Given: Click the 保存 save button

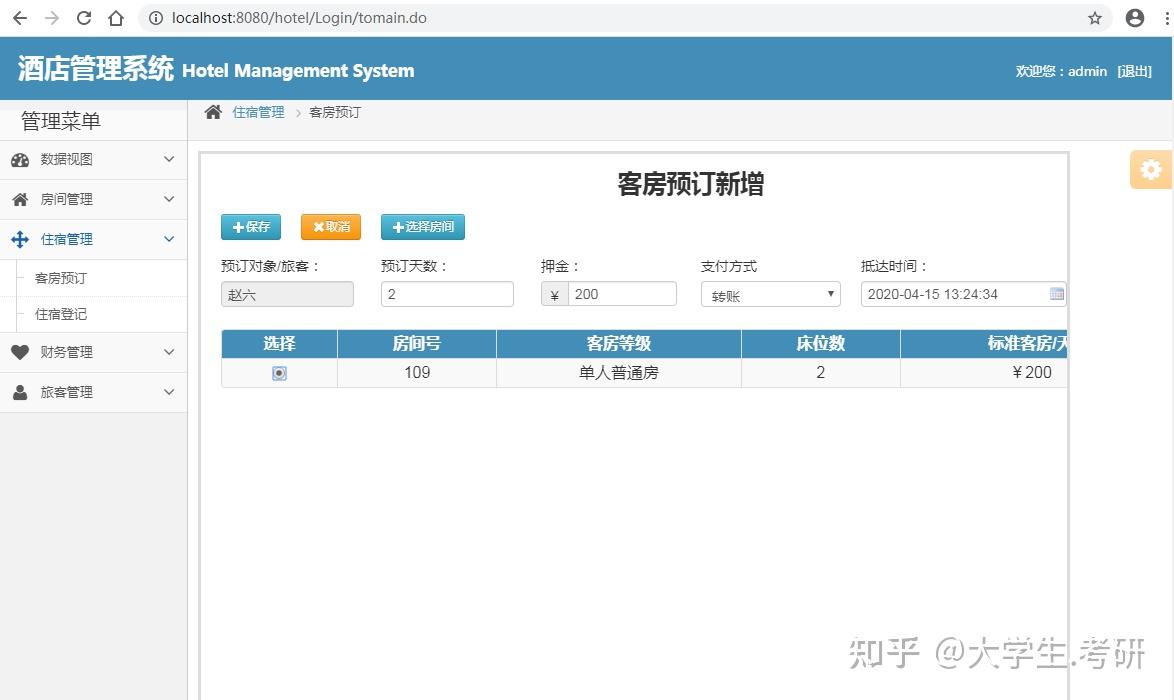Looking at the screenshot, I should pyautogui.click(x=251, y=227).
